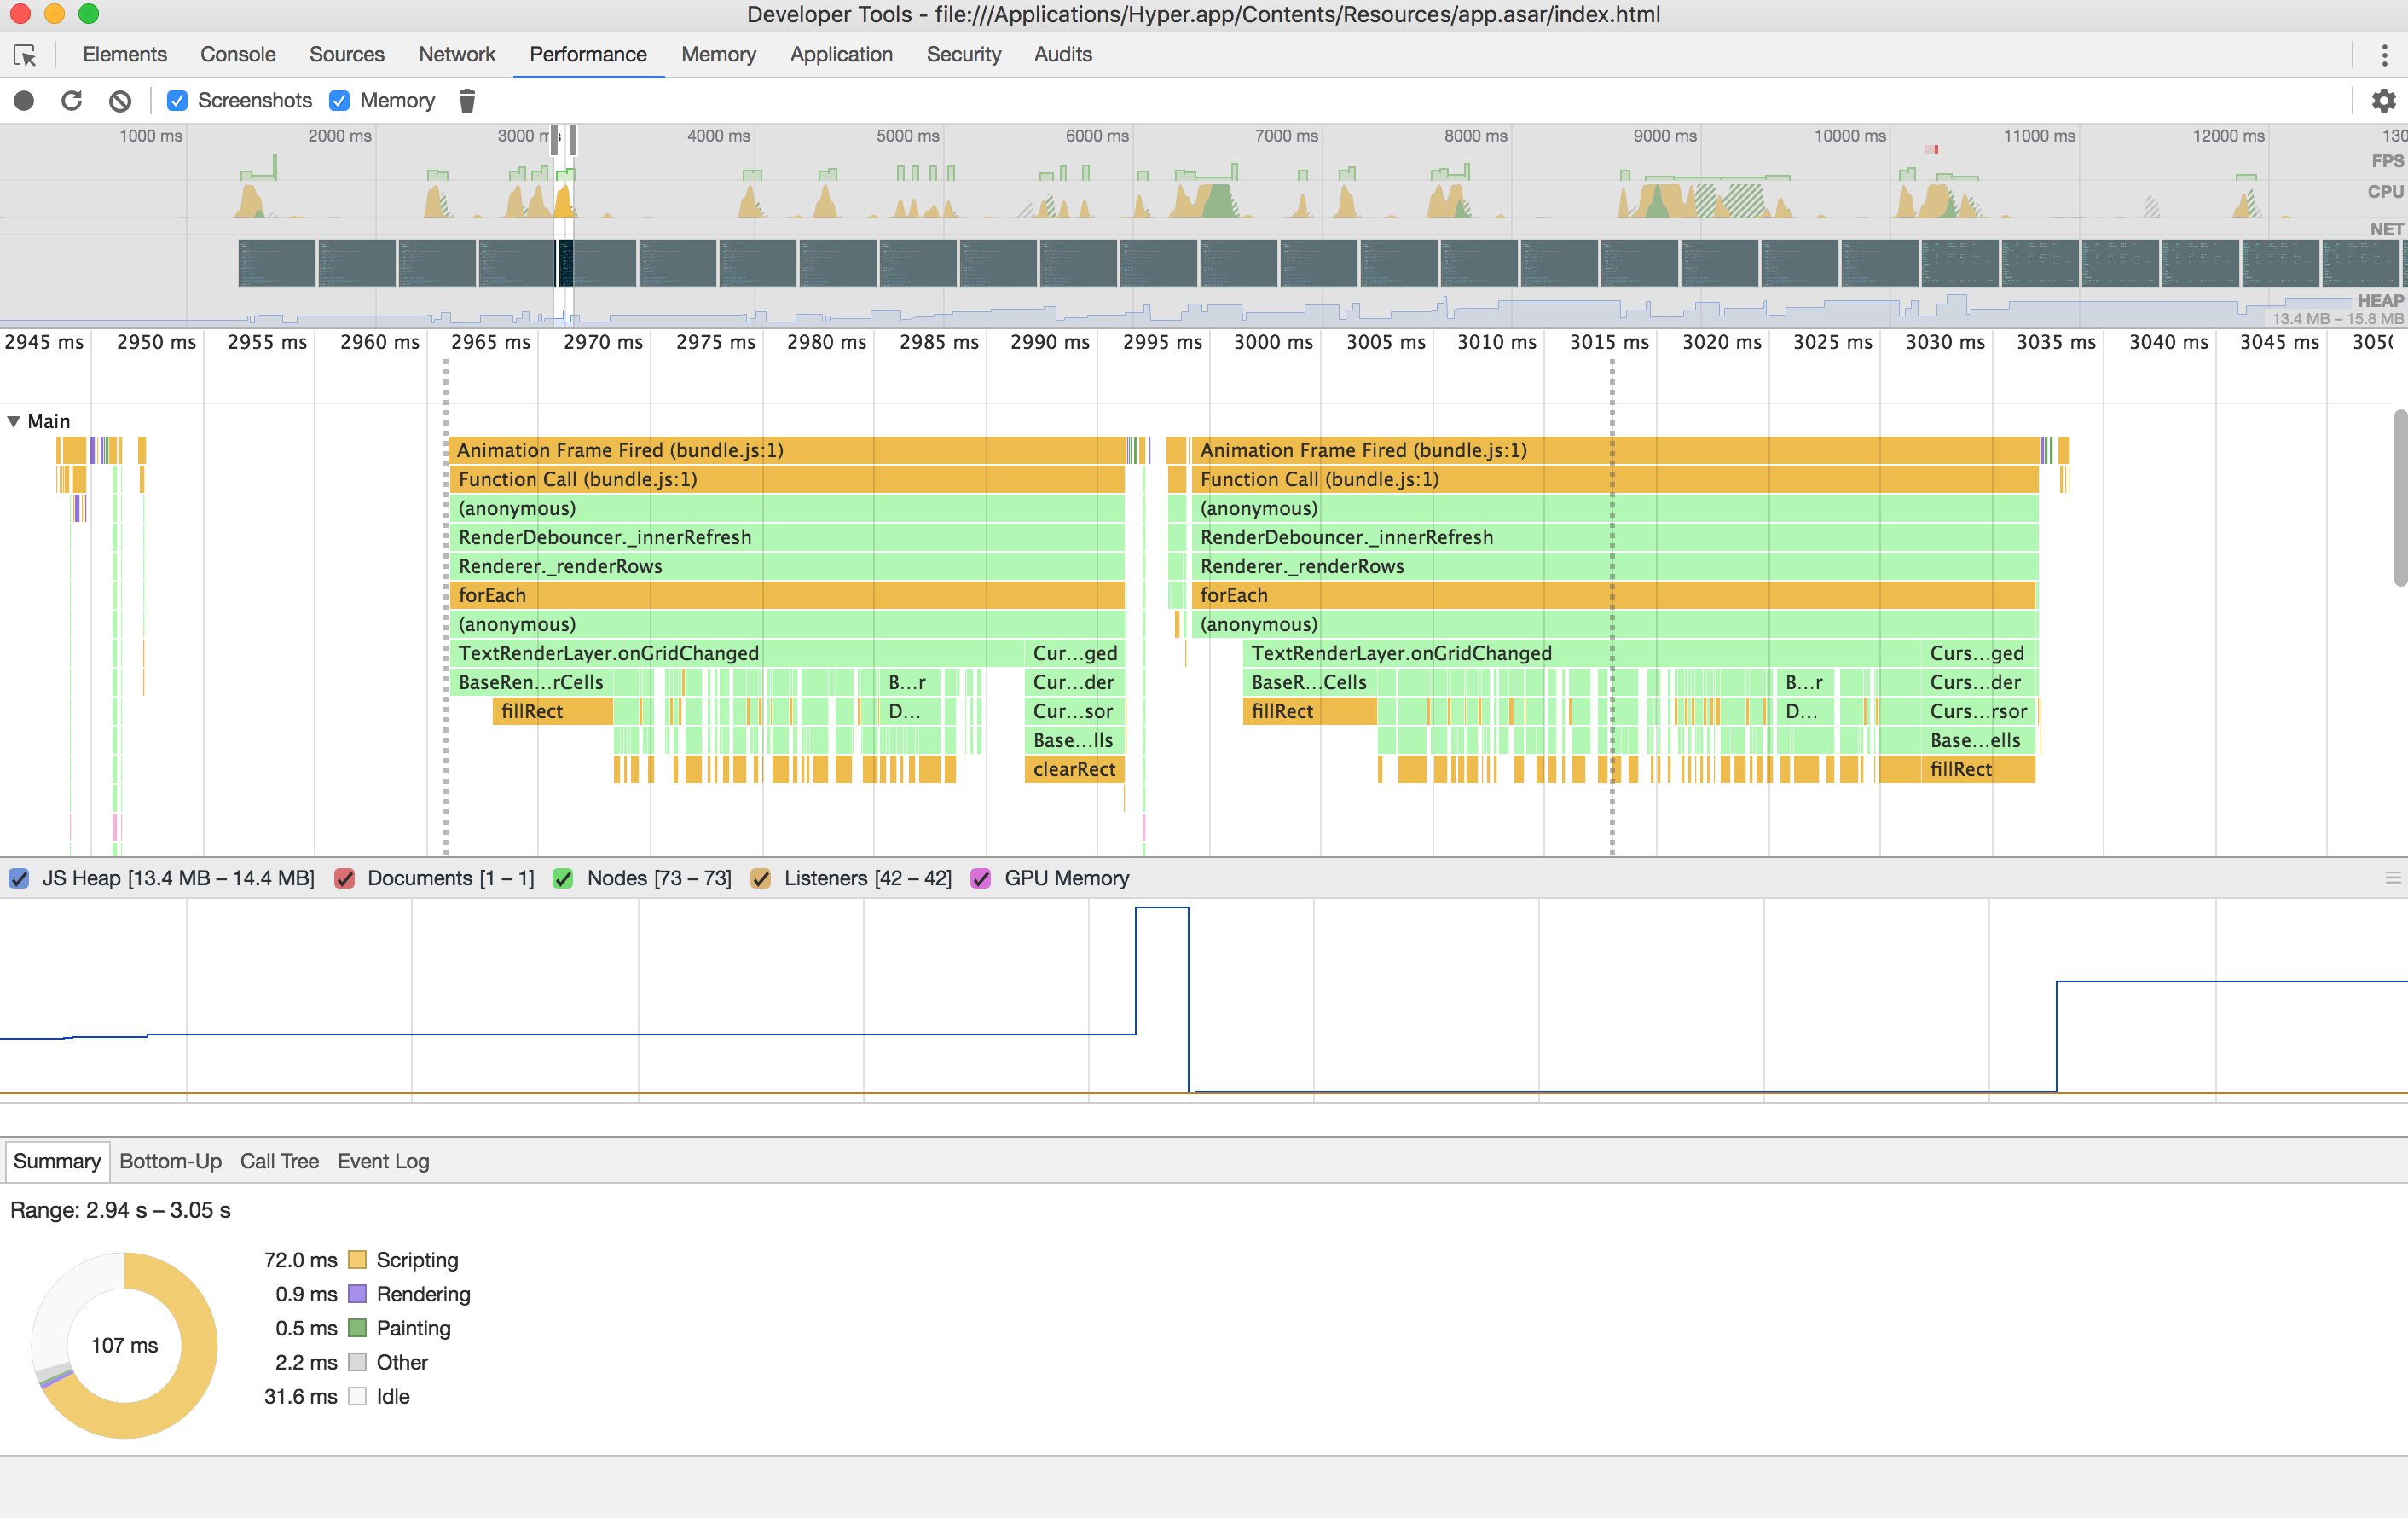The image size is (2408, 1518).
Task: Open capture settings gear icon
Action: click(x=2383, y=101)
